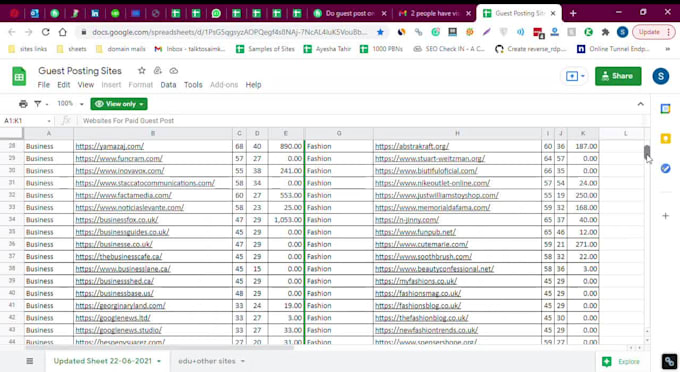Open the File menu
Viewport: 680px width, 372px height.
point(43,85)
